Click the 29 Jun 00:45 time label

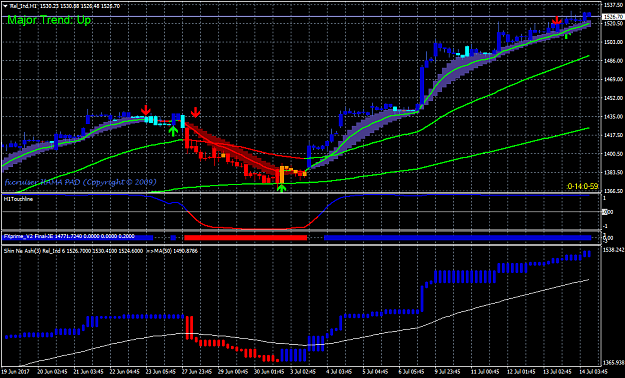click(232, 371)
